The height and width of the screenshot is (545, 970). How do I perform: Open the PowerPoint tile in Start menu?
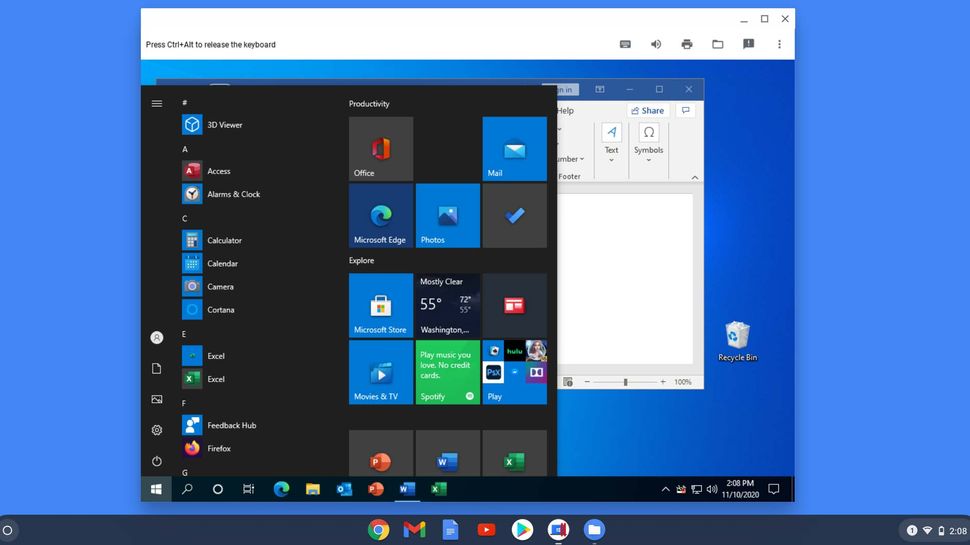point(381,454)
